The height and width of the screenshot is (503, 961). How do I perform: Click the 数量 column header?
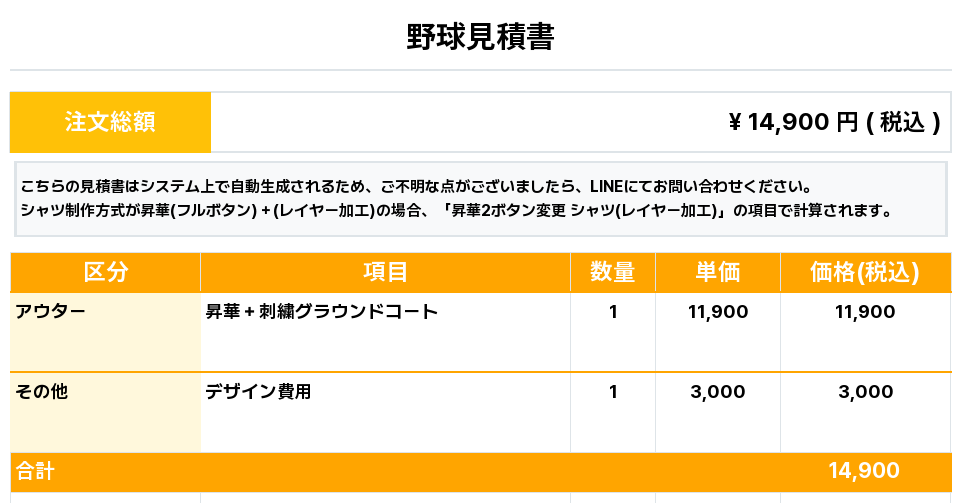(612, 272)
